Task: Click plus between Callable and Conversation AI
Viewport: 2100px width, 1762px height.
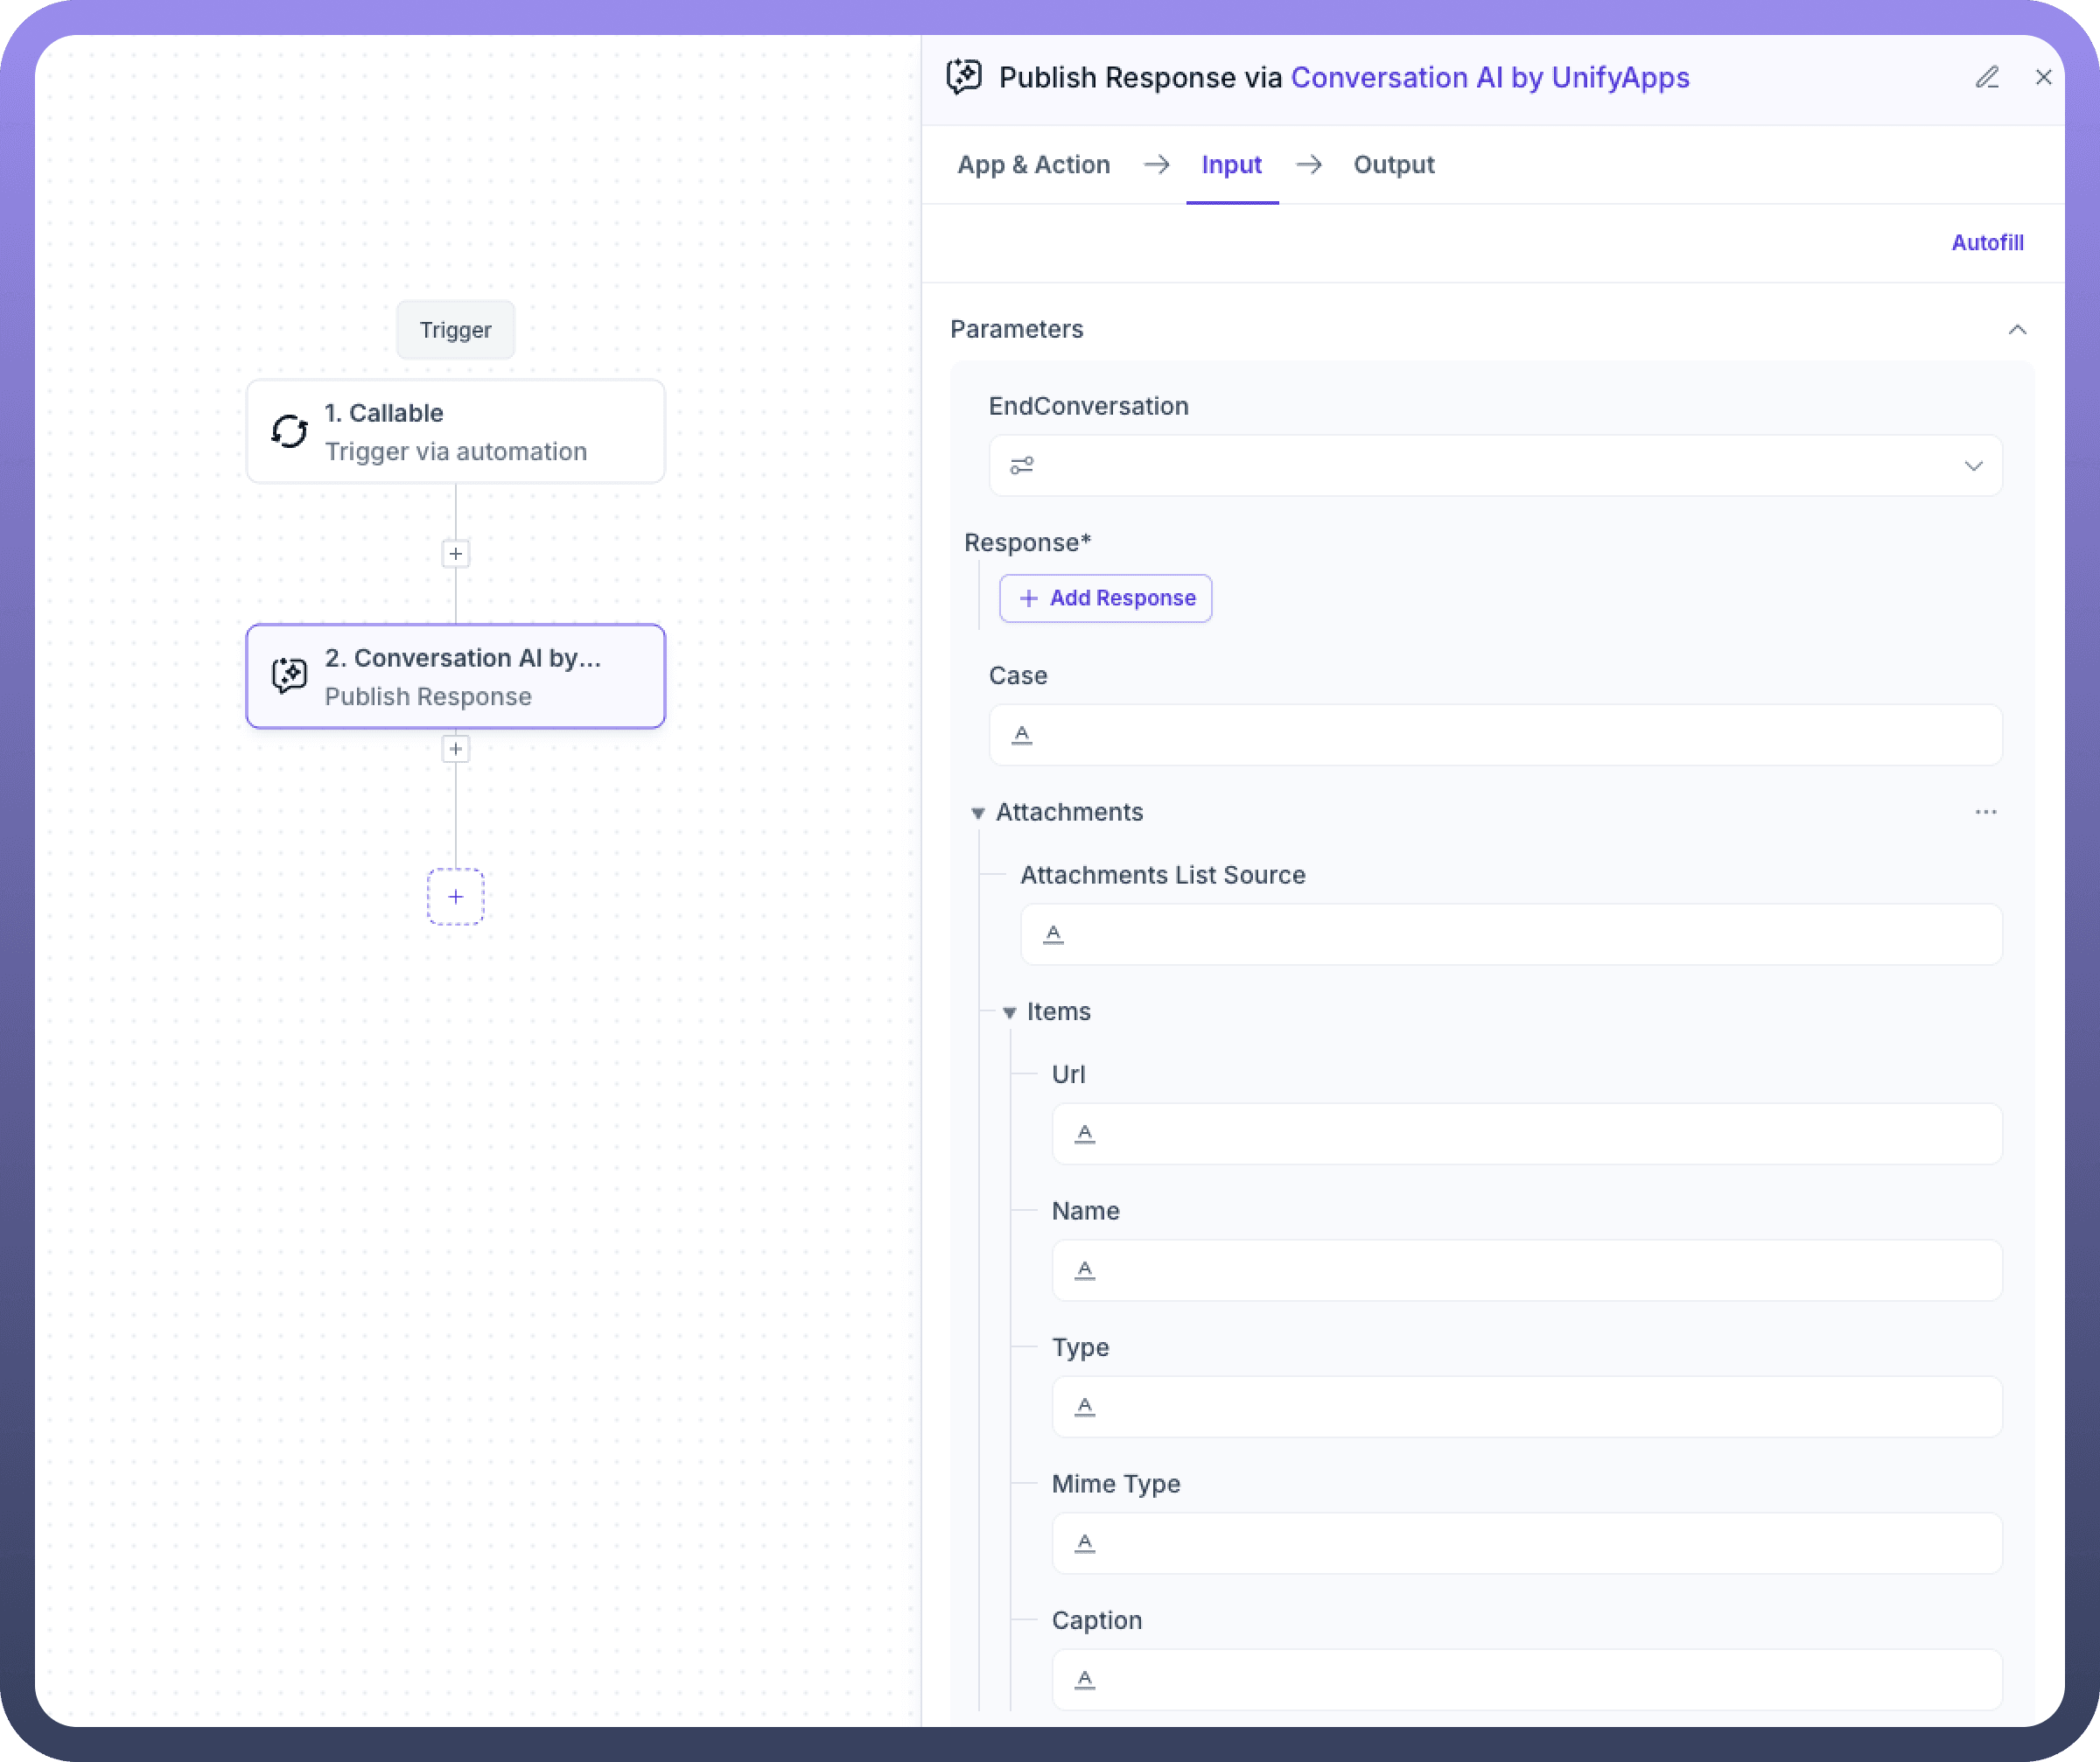Action: tap(456, 554)
